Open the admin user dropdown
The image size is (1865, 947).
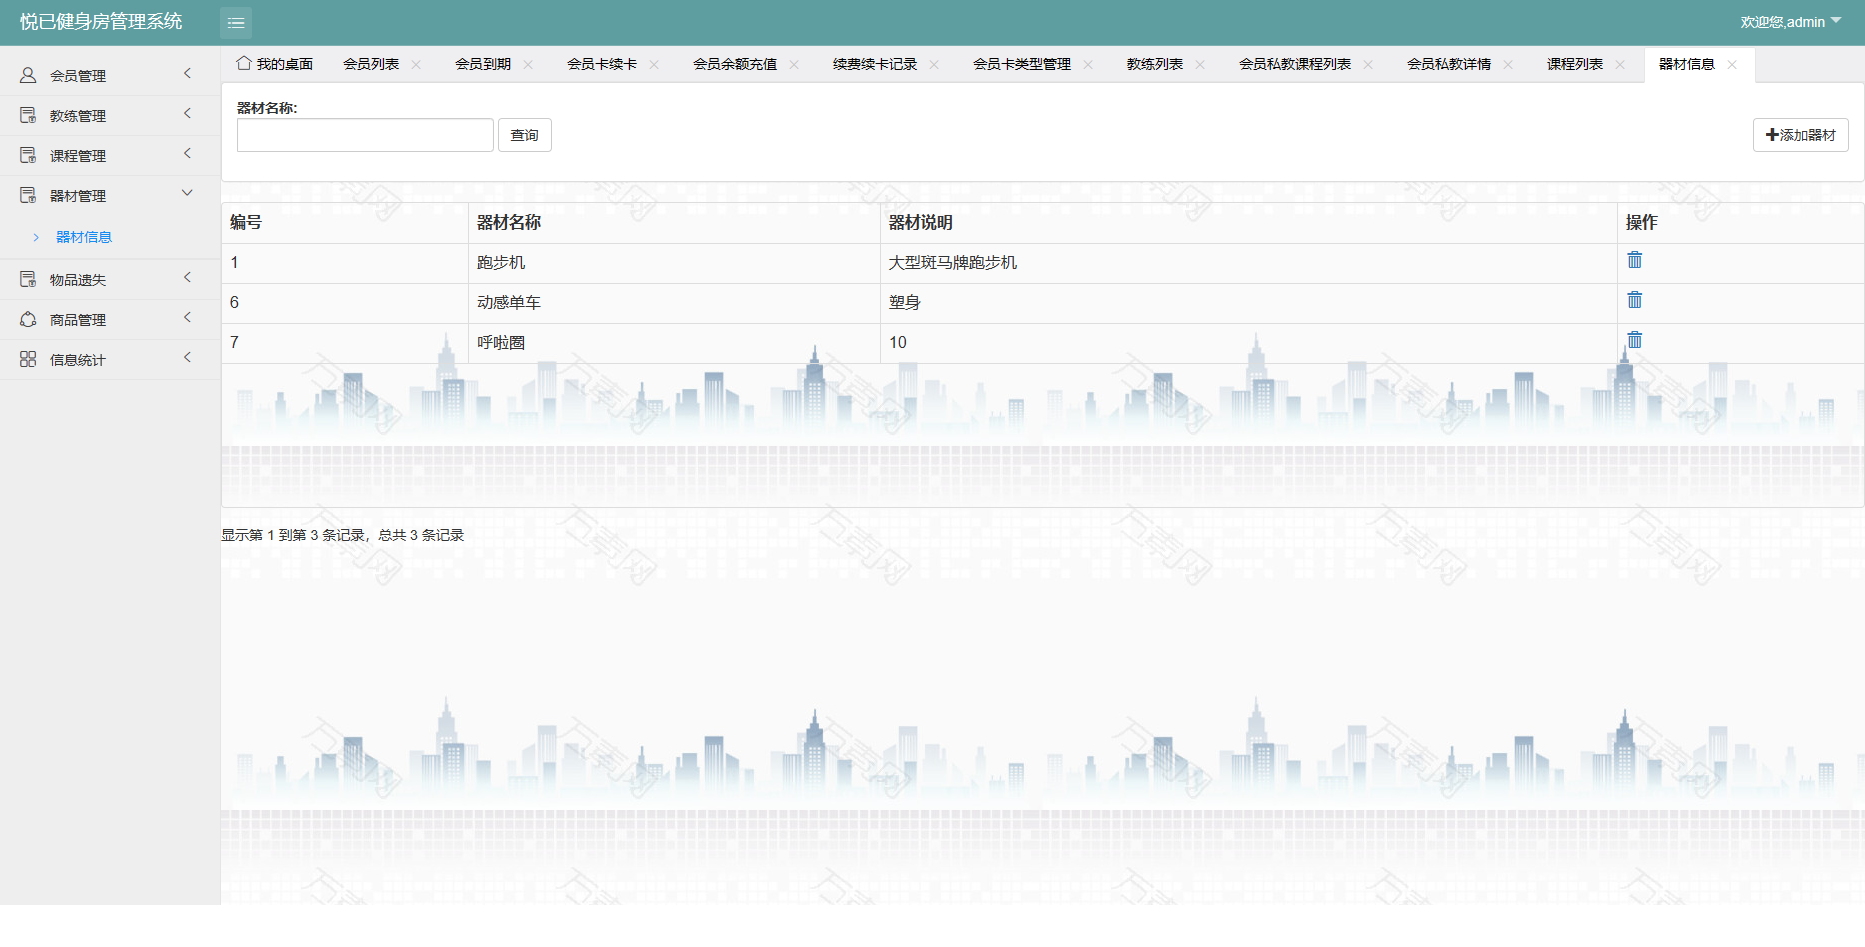coord(1790,21)
